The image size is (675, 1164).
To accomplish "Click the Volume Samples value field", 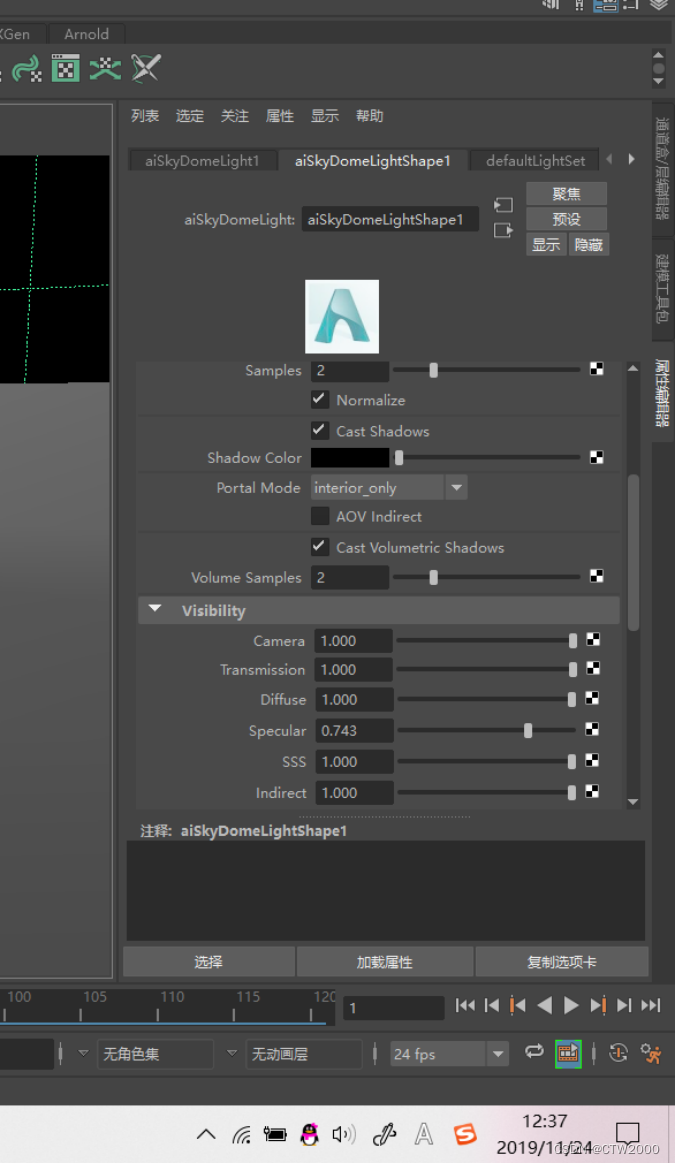I will (x=350, y=578).
